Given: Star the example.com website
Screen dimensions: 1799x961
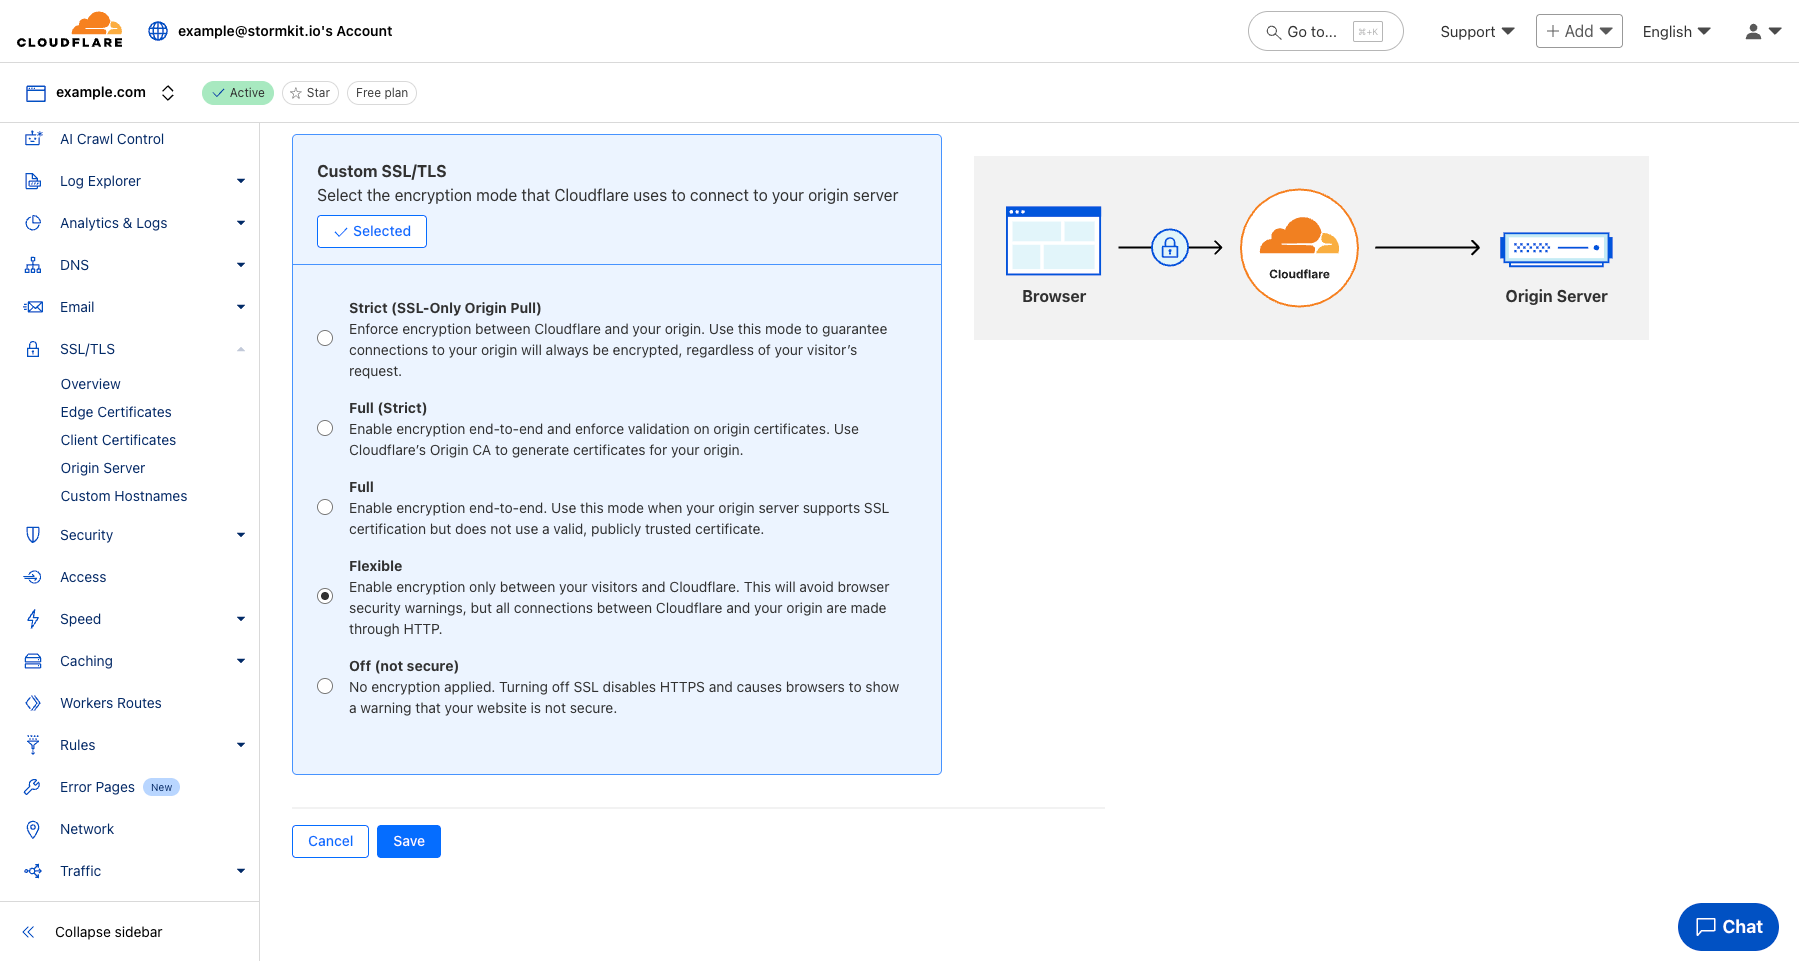Looking at the screenshot, I should 310,92.
